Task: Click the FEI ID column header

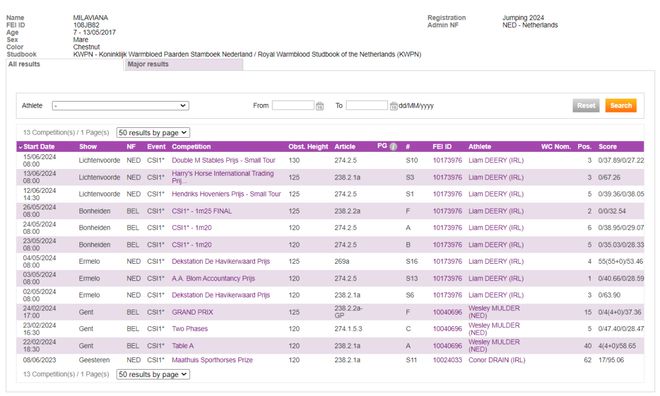Action: pyautogui.click(x=442, y=146)
